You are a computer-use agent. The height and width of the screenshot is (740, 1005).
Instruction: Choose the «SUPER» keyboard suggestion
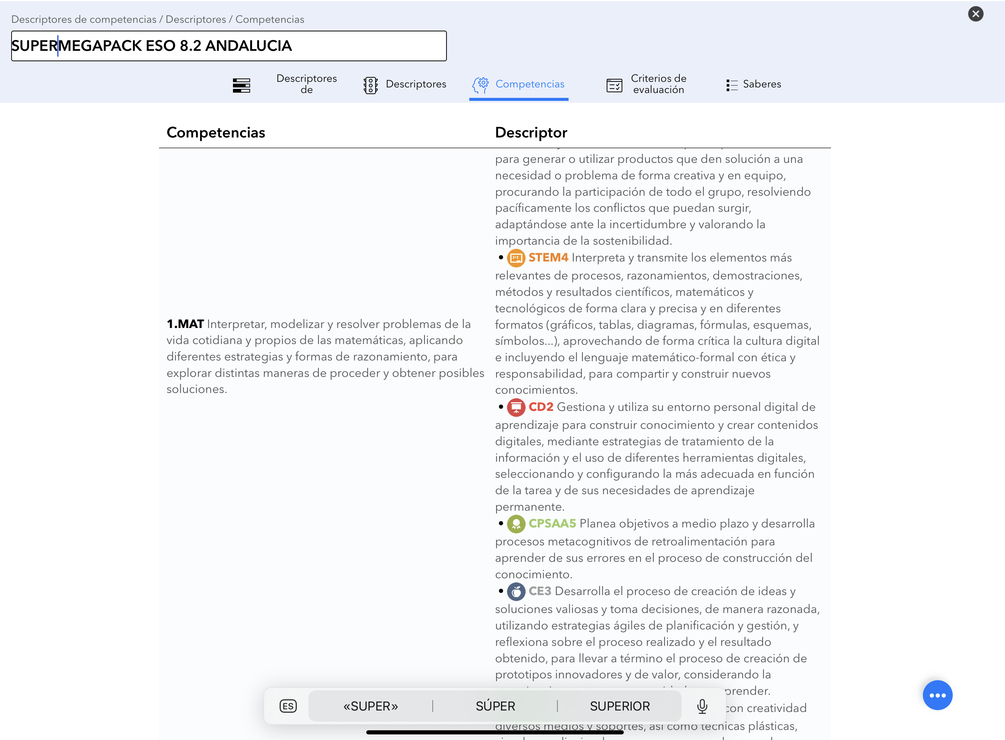370,706
